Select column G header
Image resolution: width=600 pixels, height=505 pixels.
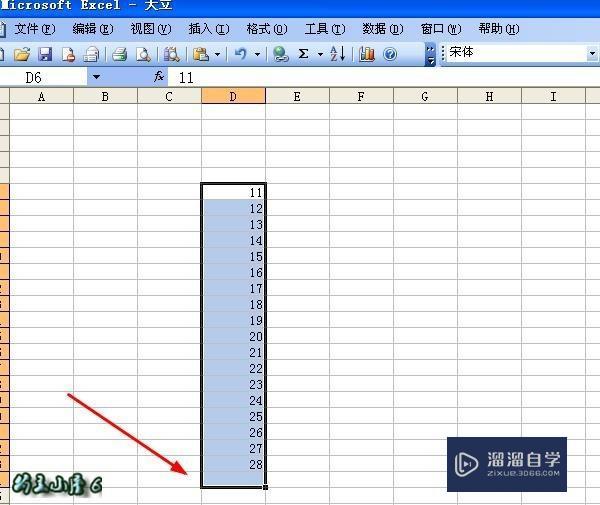click(x=425, y=96)
